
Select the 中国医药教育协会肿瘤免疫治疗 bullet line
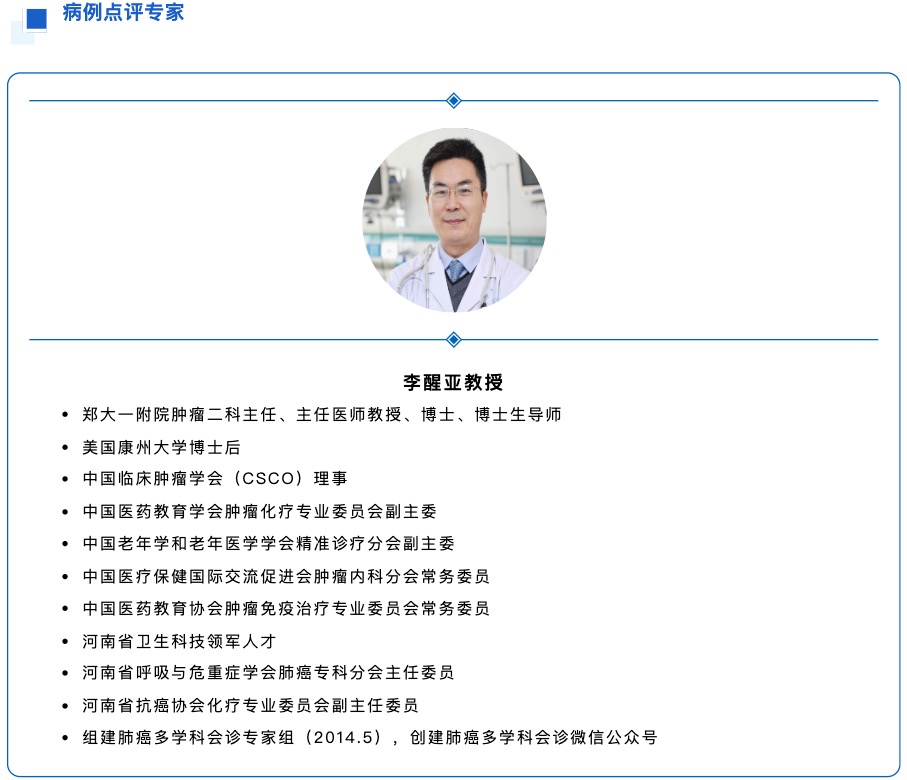[x=286, y=608]
